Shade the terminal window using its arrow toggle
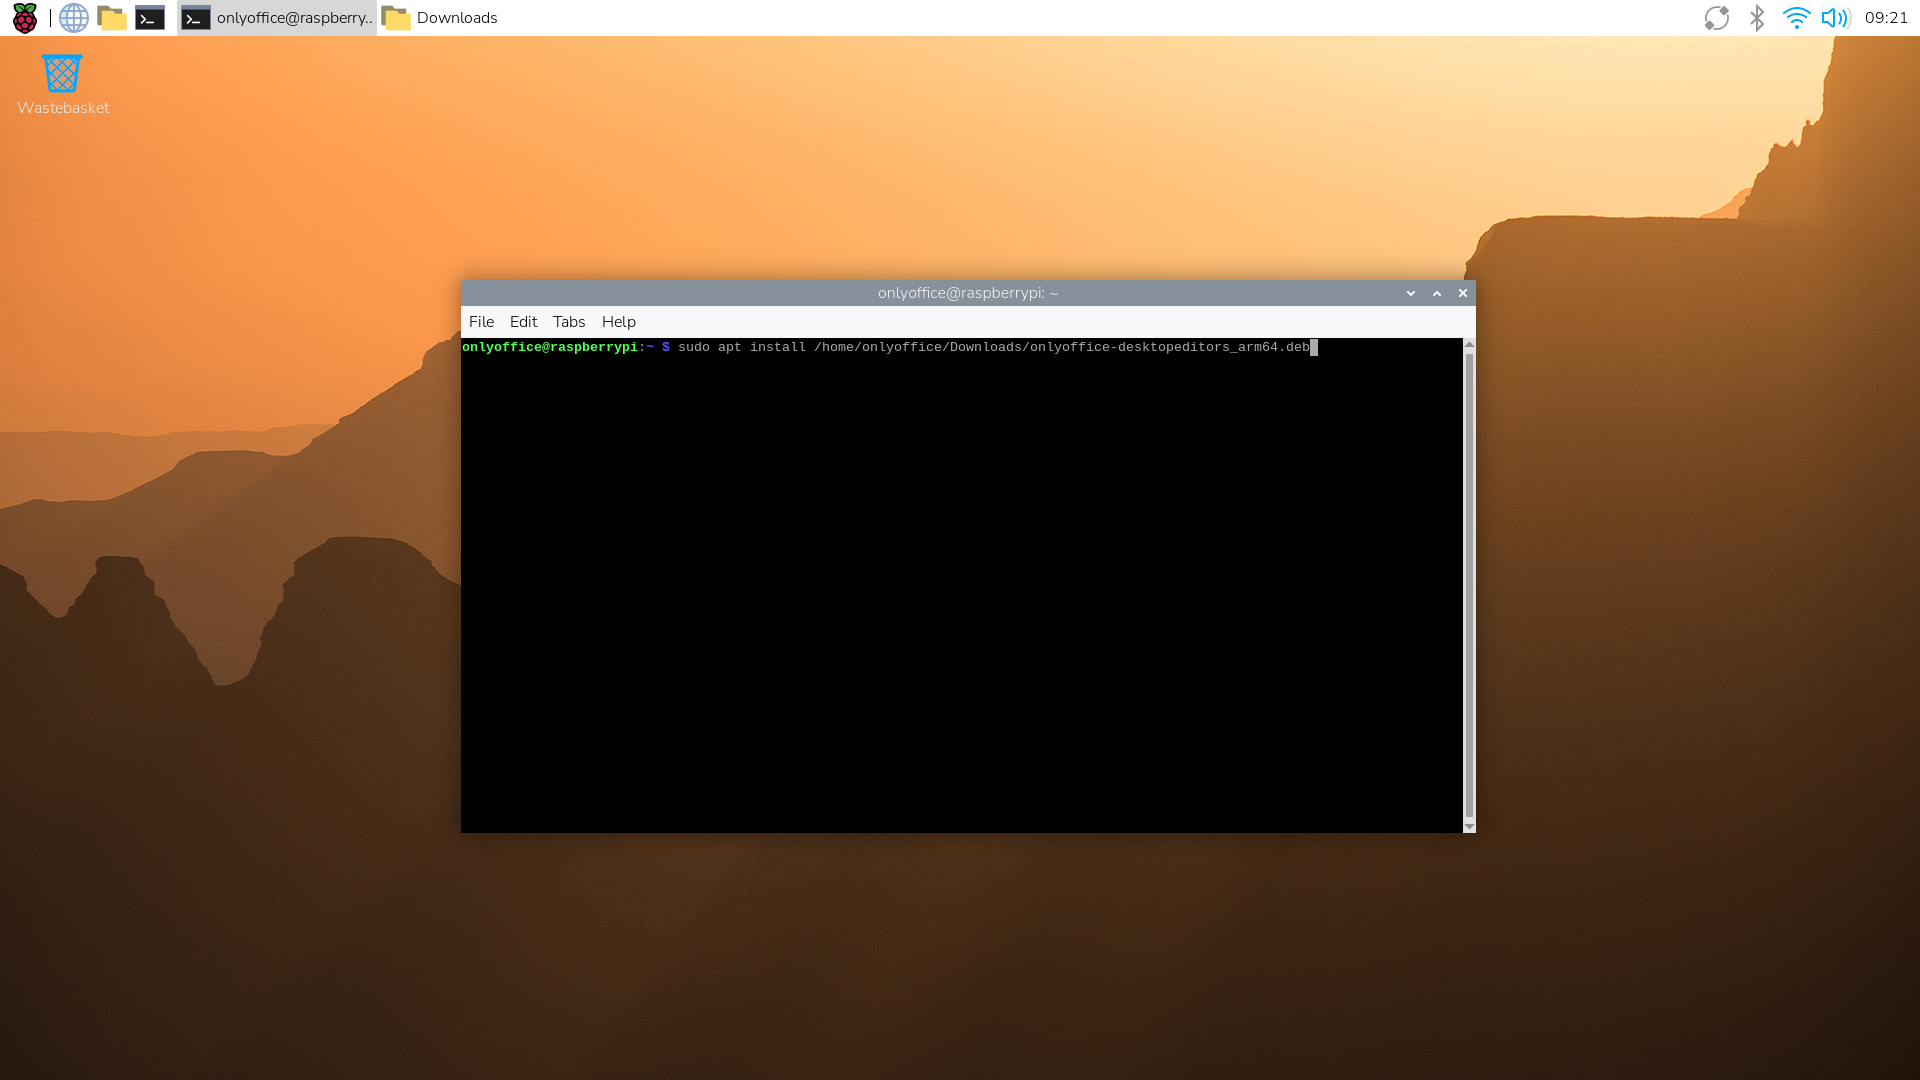Image resolution: width=1920 pixels, height=1080 pixels. tap(1410, 293)
